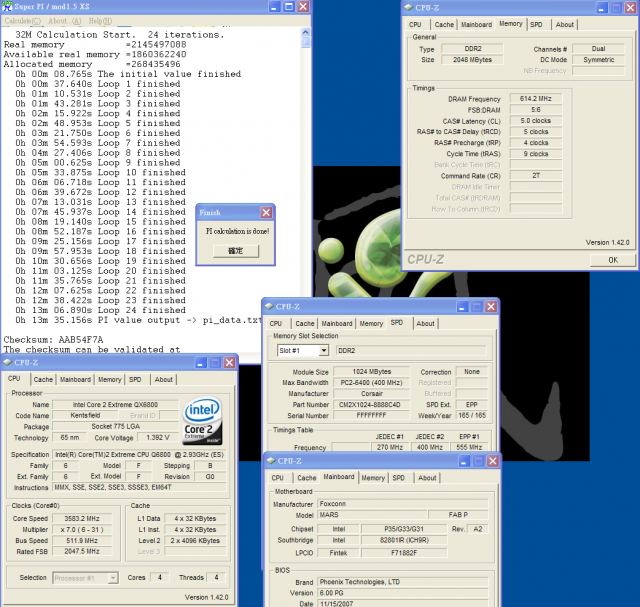Open the Calculate menu in Super PI
This screenshot has width=640, height=607.
tap(23, 21)
